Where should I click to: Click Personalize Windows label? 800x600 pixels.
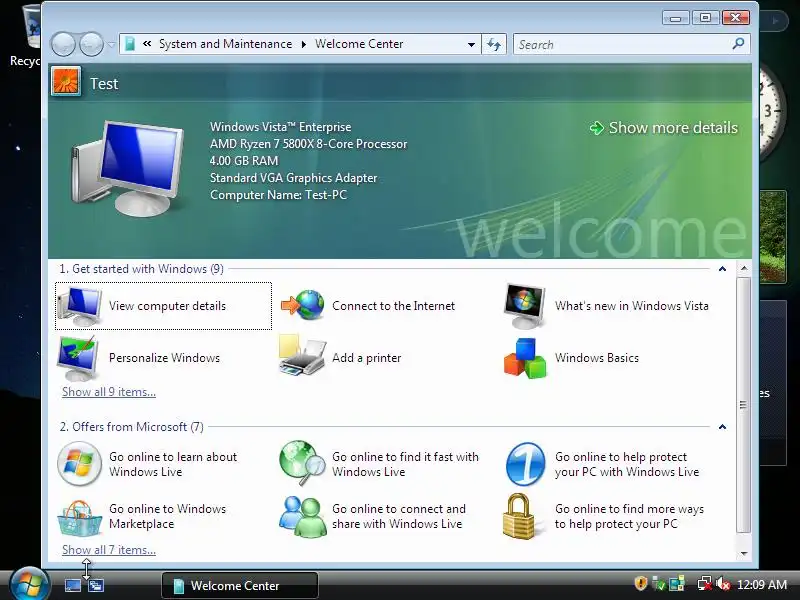click(164, 358)
